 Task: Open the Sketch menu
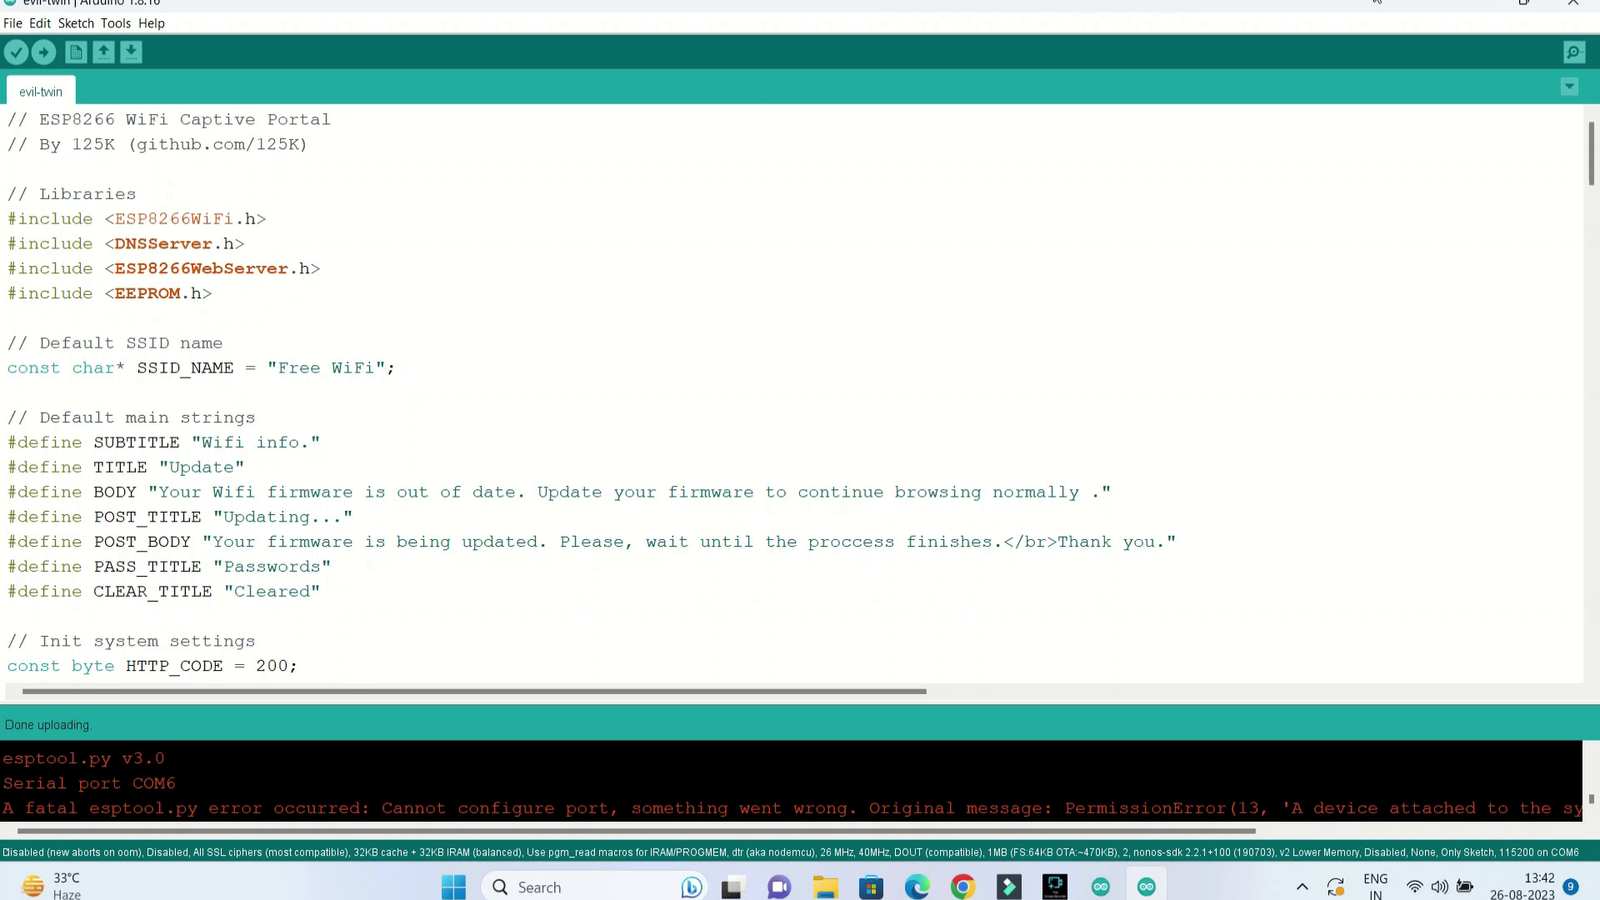[x=76, y=23]
